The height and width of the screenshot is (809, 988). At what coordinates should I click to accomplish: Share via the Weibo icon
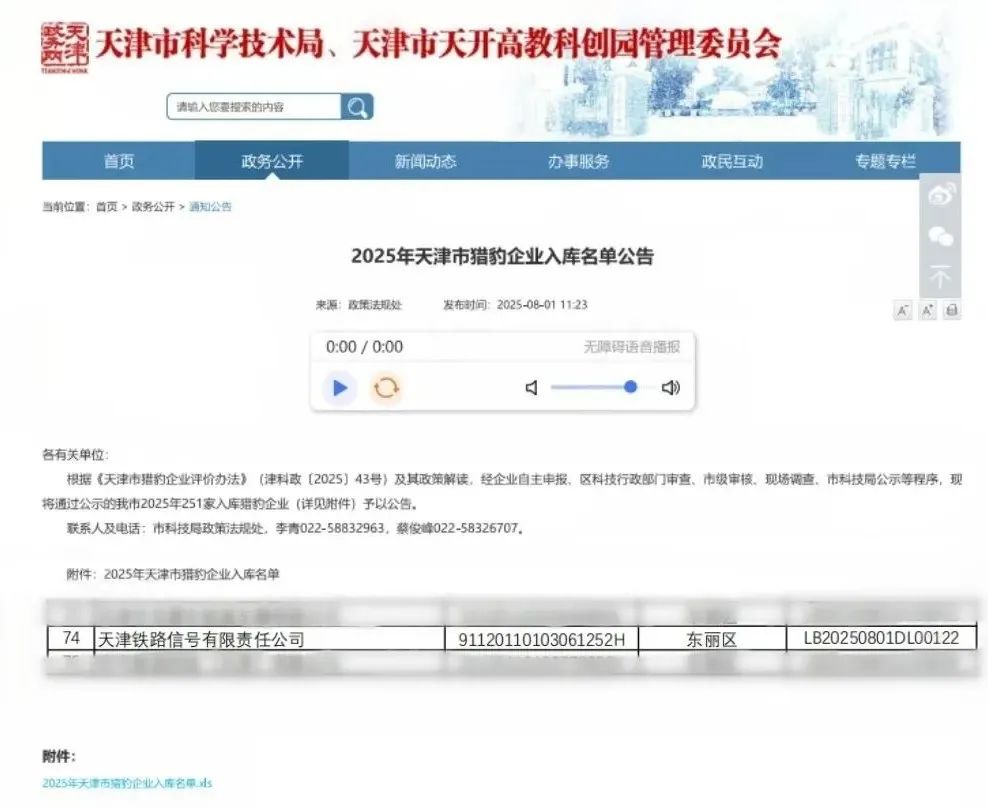[941, 195]
